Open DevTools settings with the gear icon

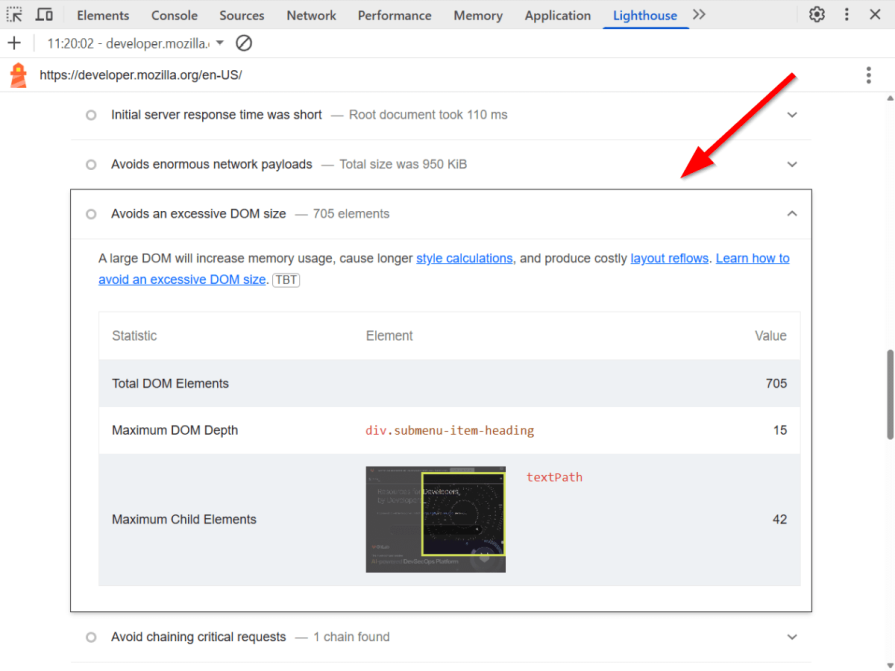tap(816, 15)
